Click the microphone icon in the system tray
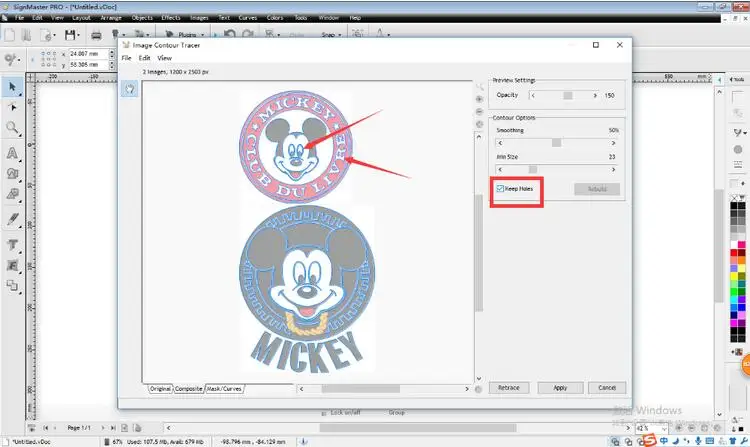This screenshot has width=750, height=447. pyautogui.click(x=699, y=441)
